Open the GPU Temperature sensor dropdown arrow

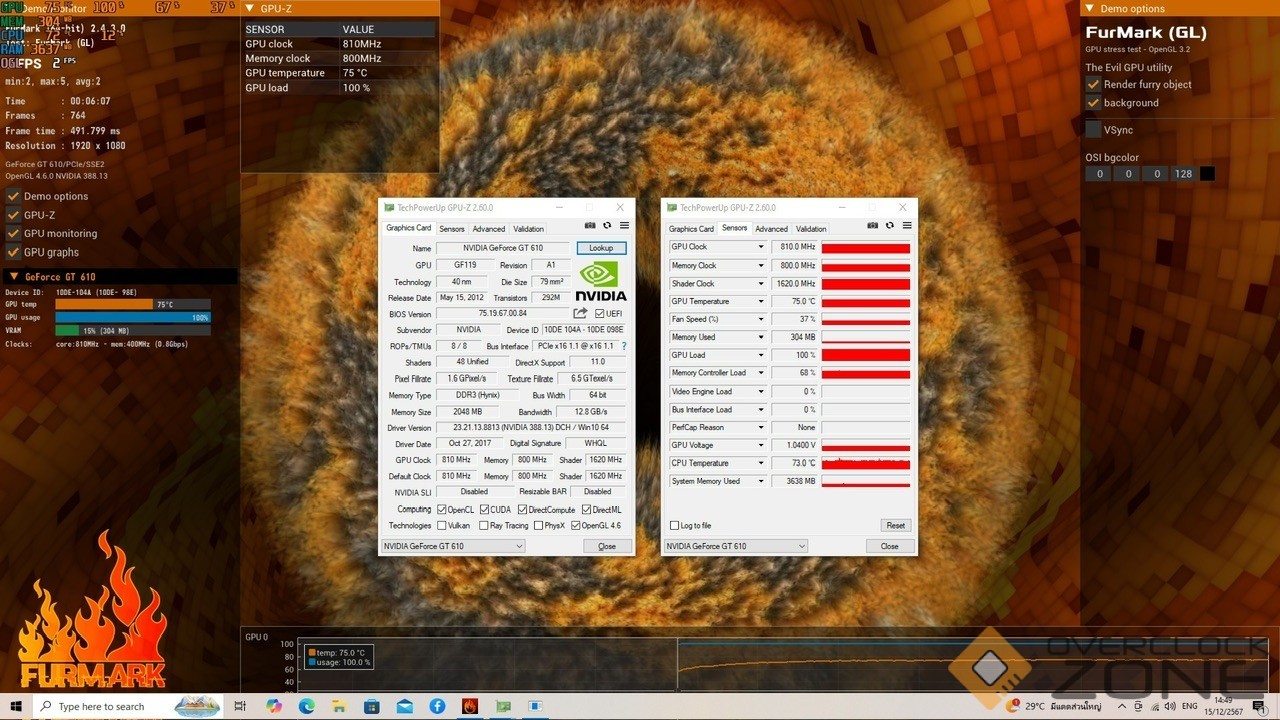[x=760, y=302]
